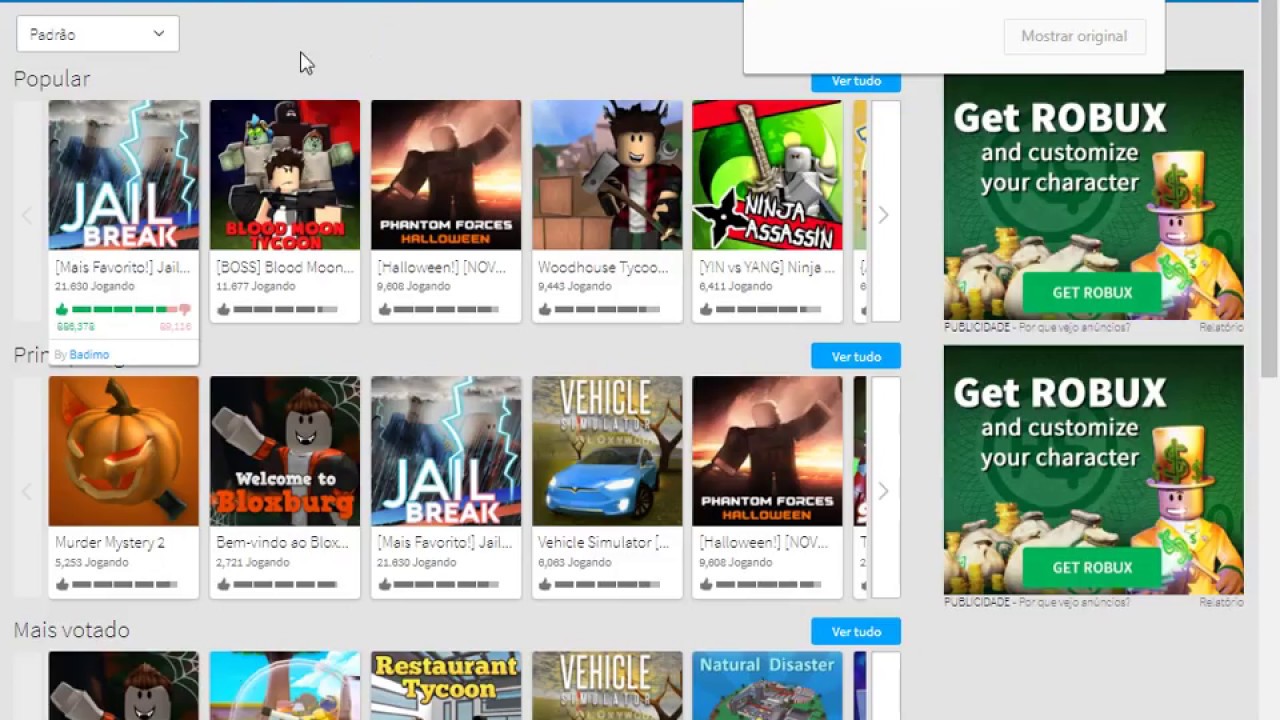
Task: Click the Badimo creator link
Action: (89, 354)
